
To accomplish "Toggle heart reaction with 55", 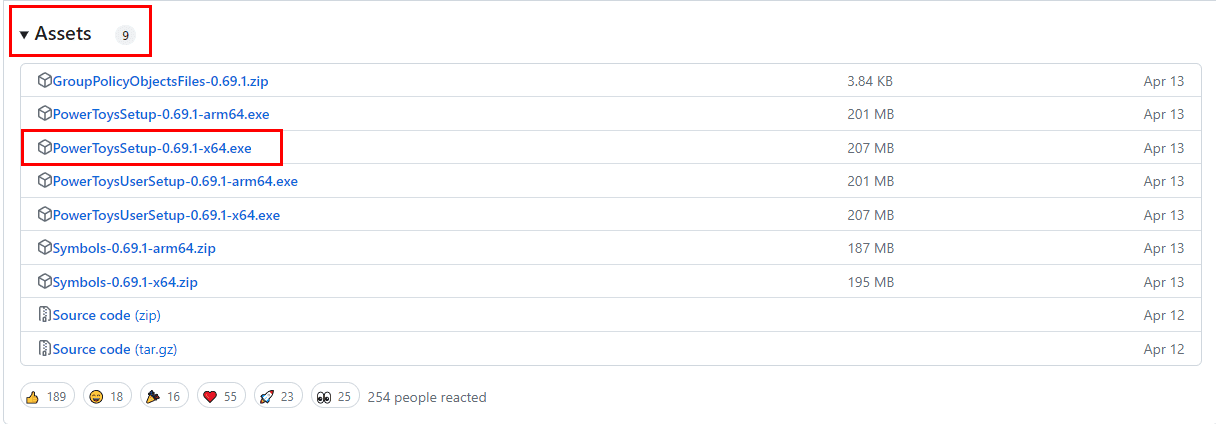I will [221, 397].
